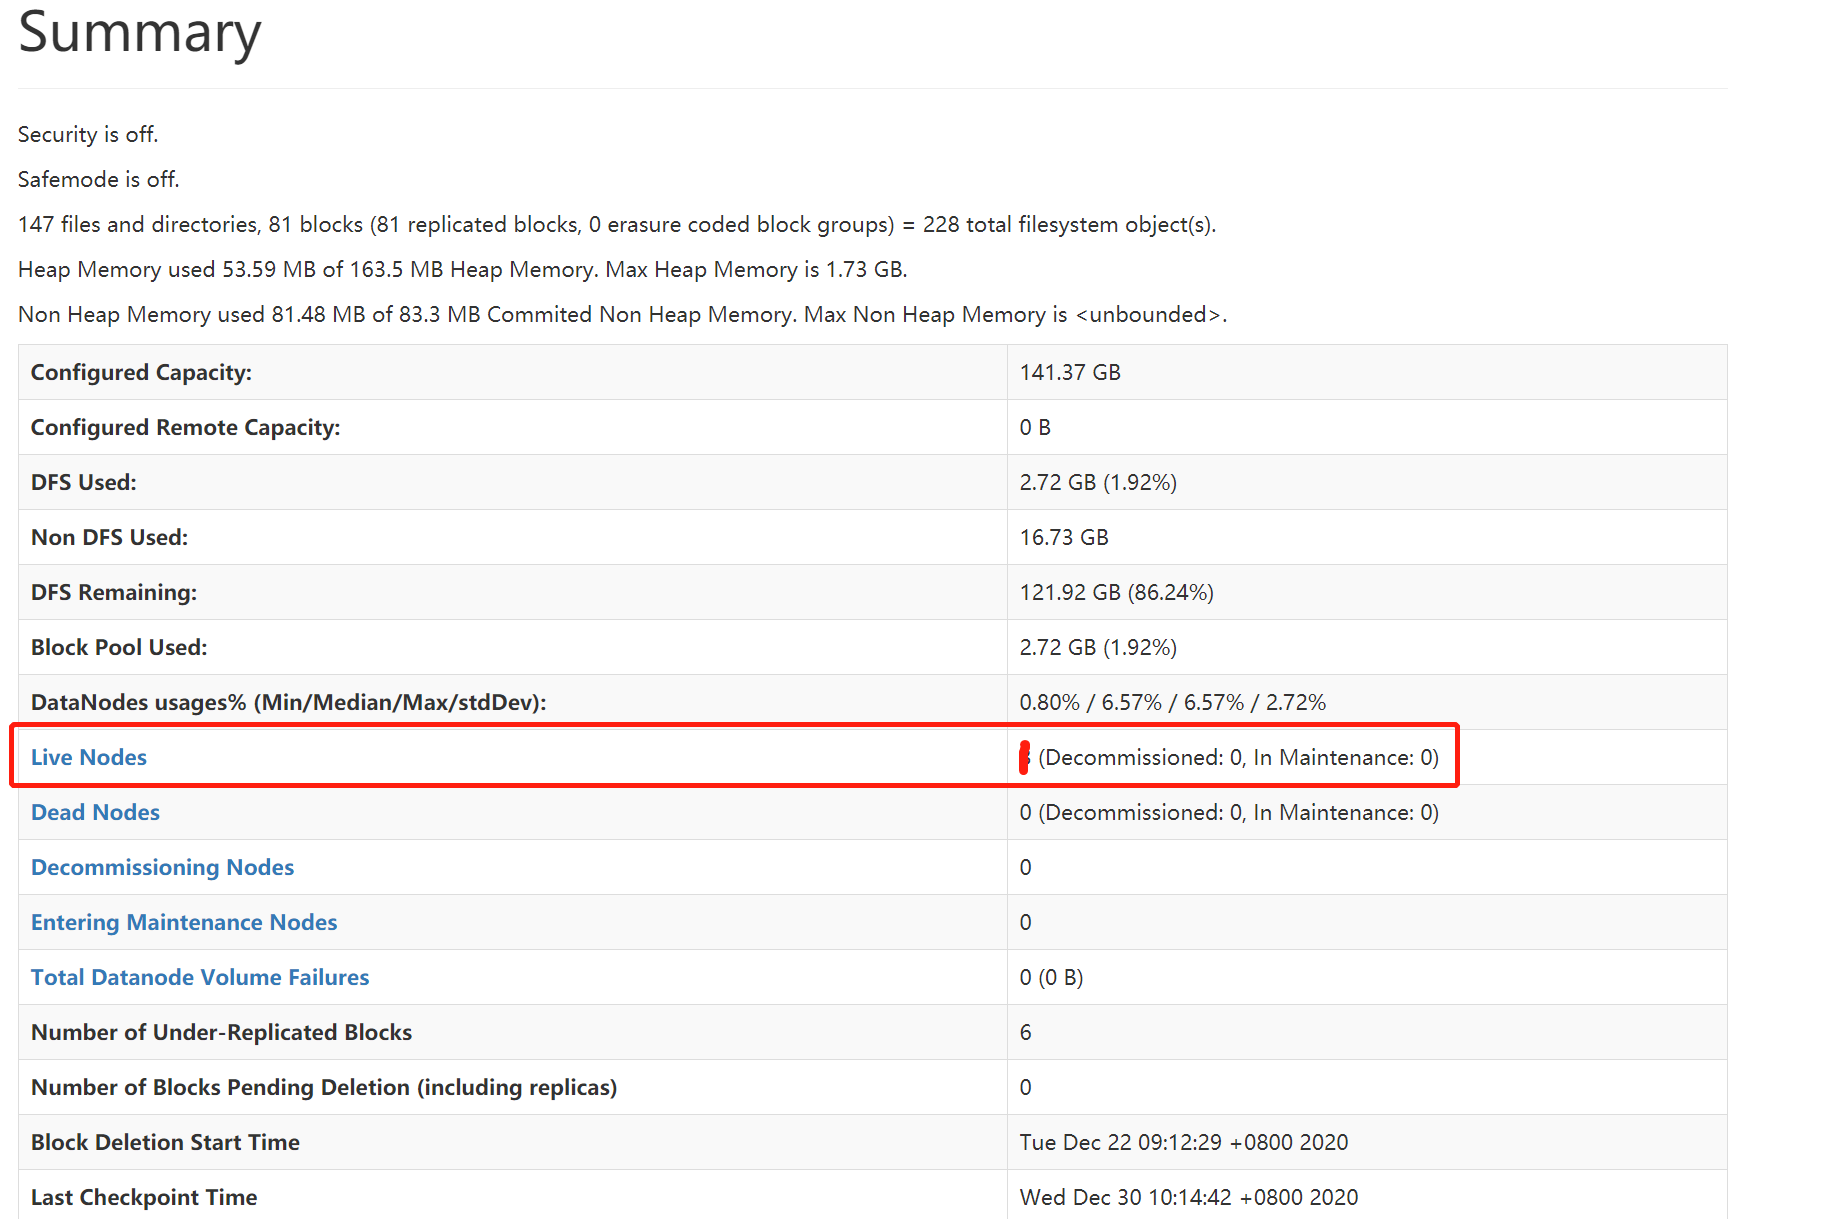Click the DFS Used value 2.72 GB (1.92%)

[1098, 482]
